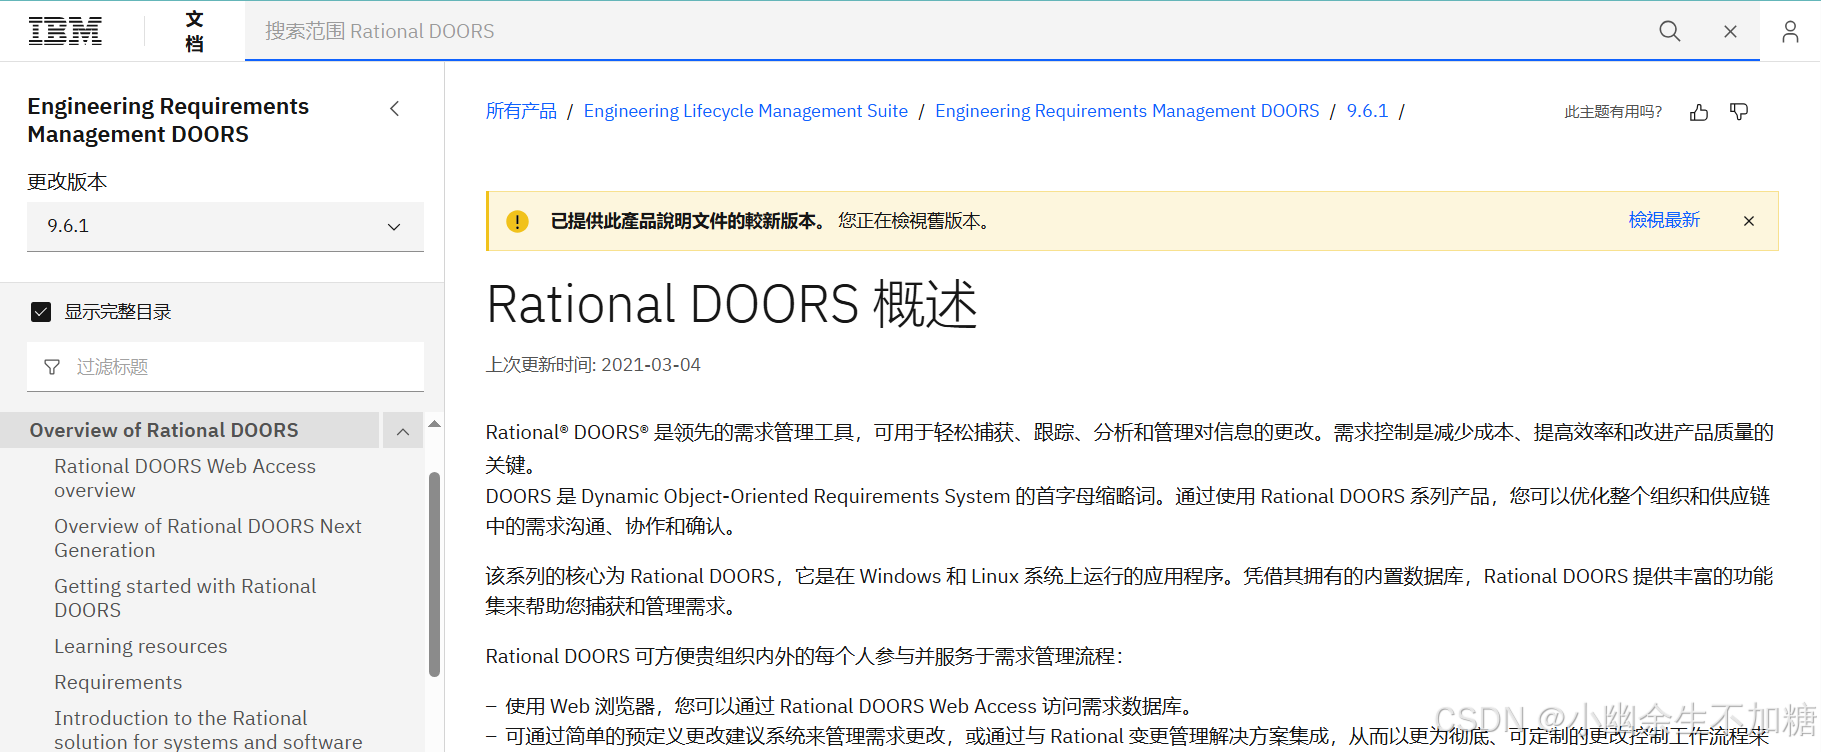The width and height of the screenshot is (1821, 752).
Task: Click the Engineering Requirements Management DOORS sidebar heading
Action: (x=168, y=120)
